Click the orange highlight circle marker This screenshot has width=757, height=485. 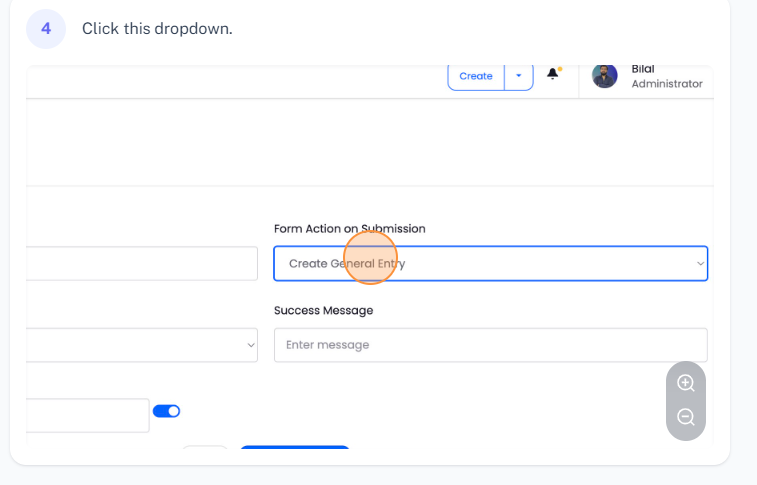pos(371,258)
